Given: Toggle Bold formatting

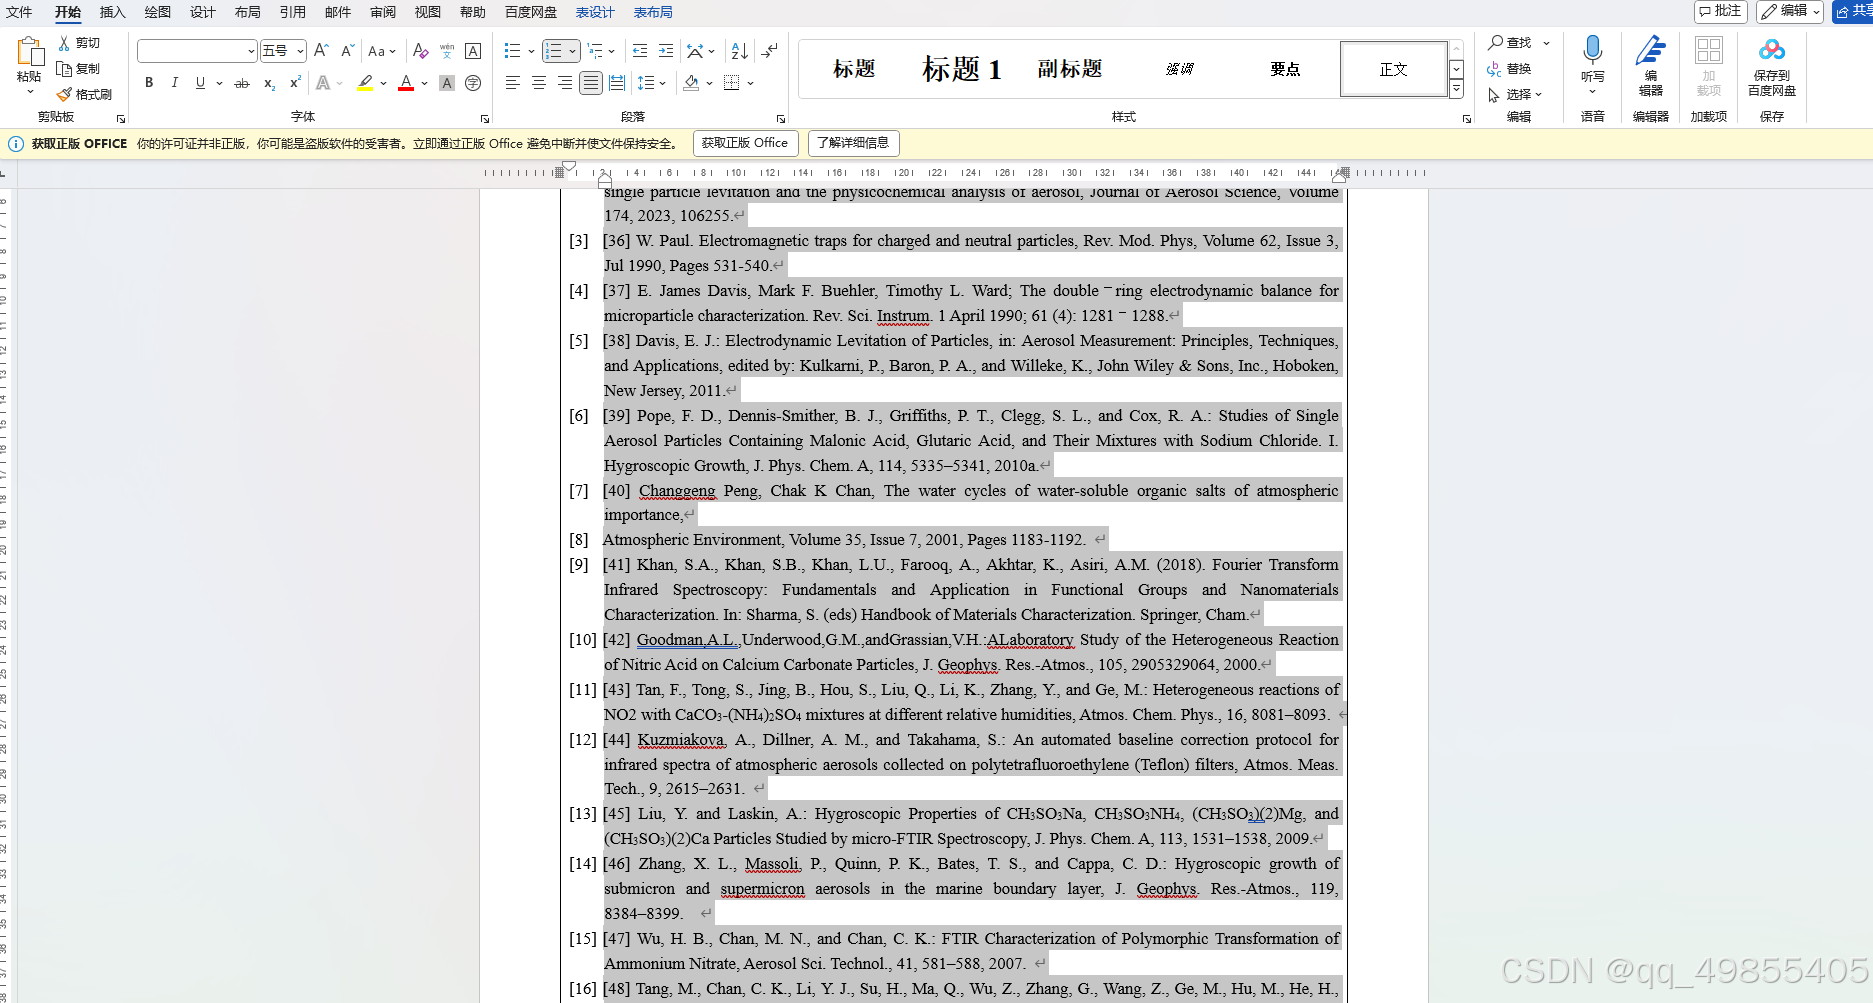Looking at the screenshot, I should (x=149, y=83).
